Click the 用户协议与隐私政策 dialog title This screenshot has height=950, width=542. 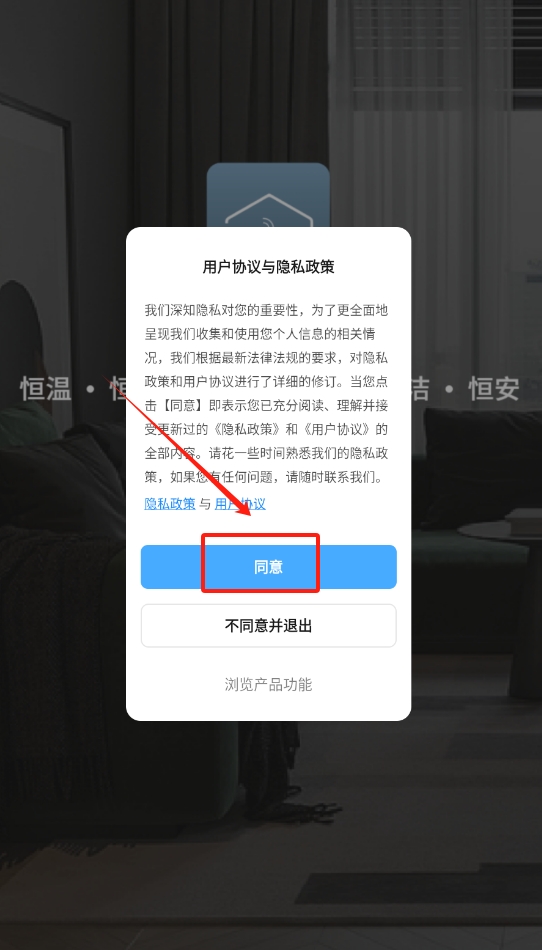[268, 267]
